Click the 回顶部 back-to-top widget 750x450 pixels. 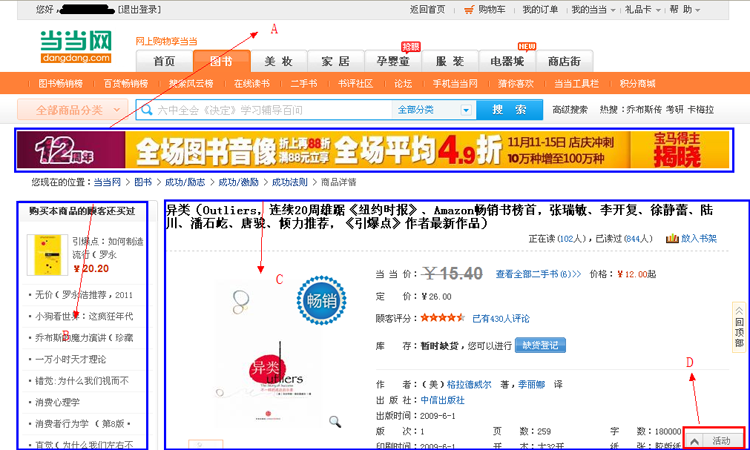739,328
